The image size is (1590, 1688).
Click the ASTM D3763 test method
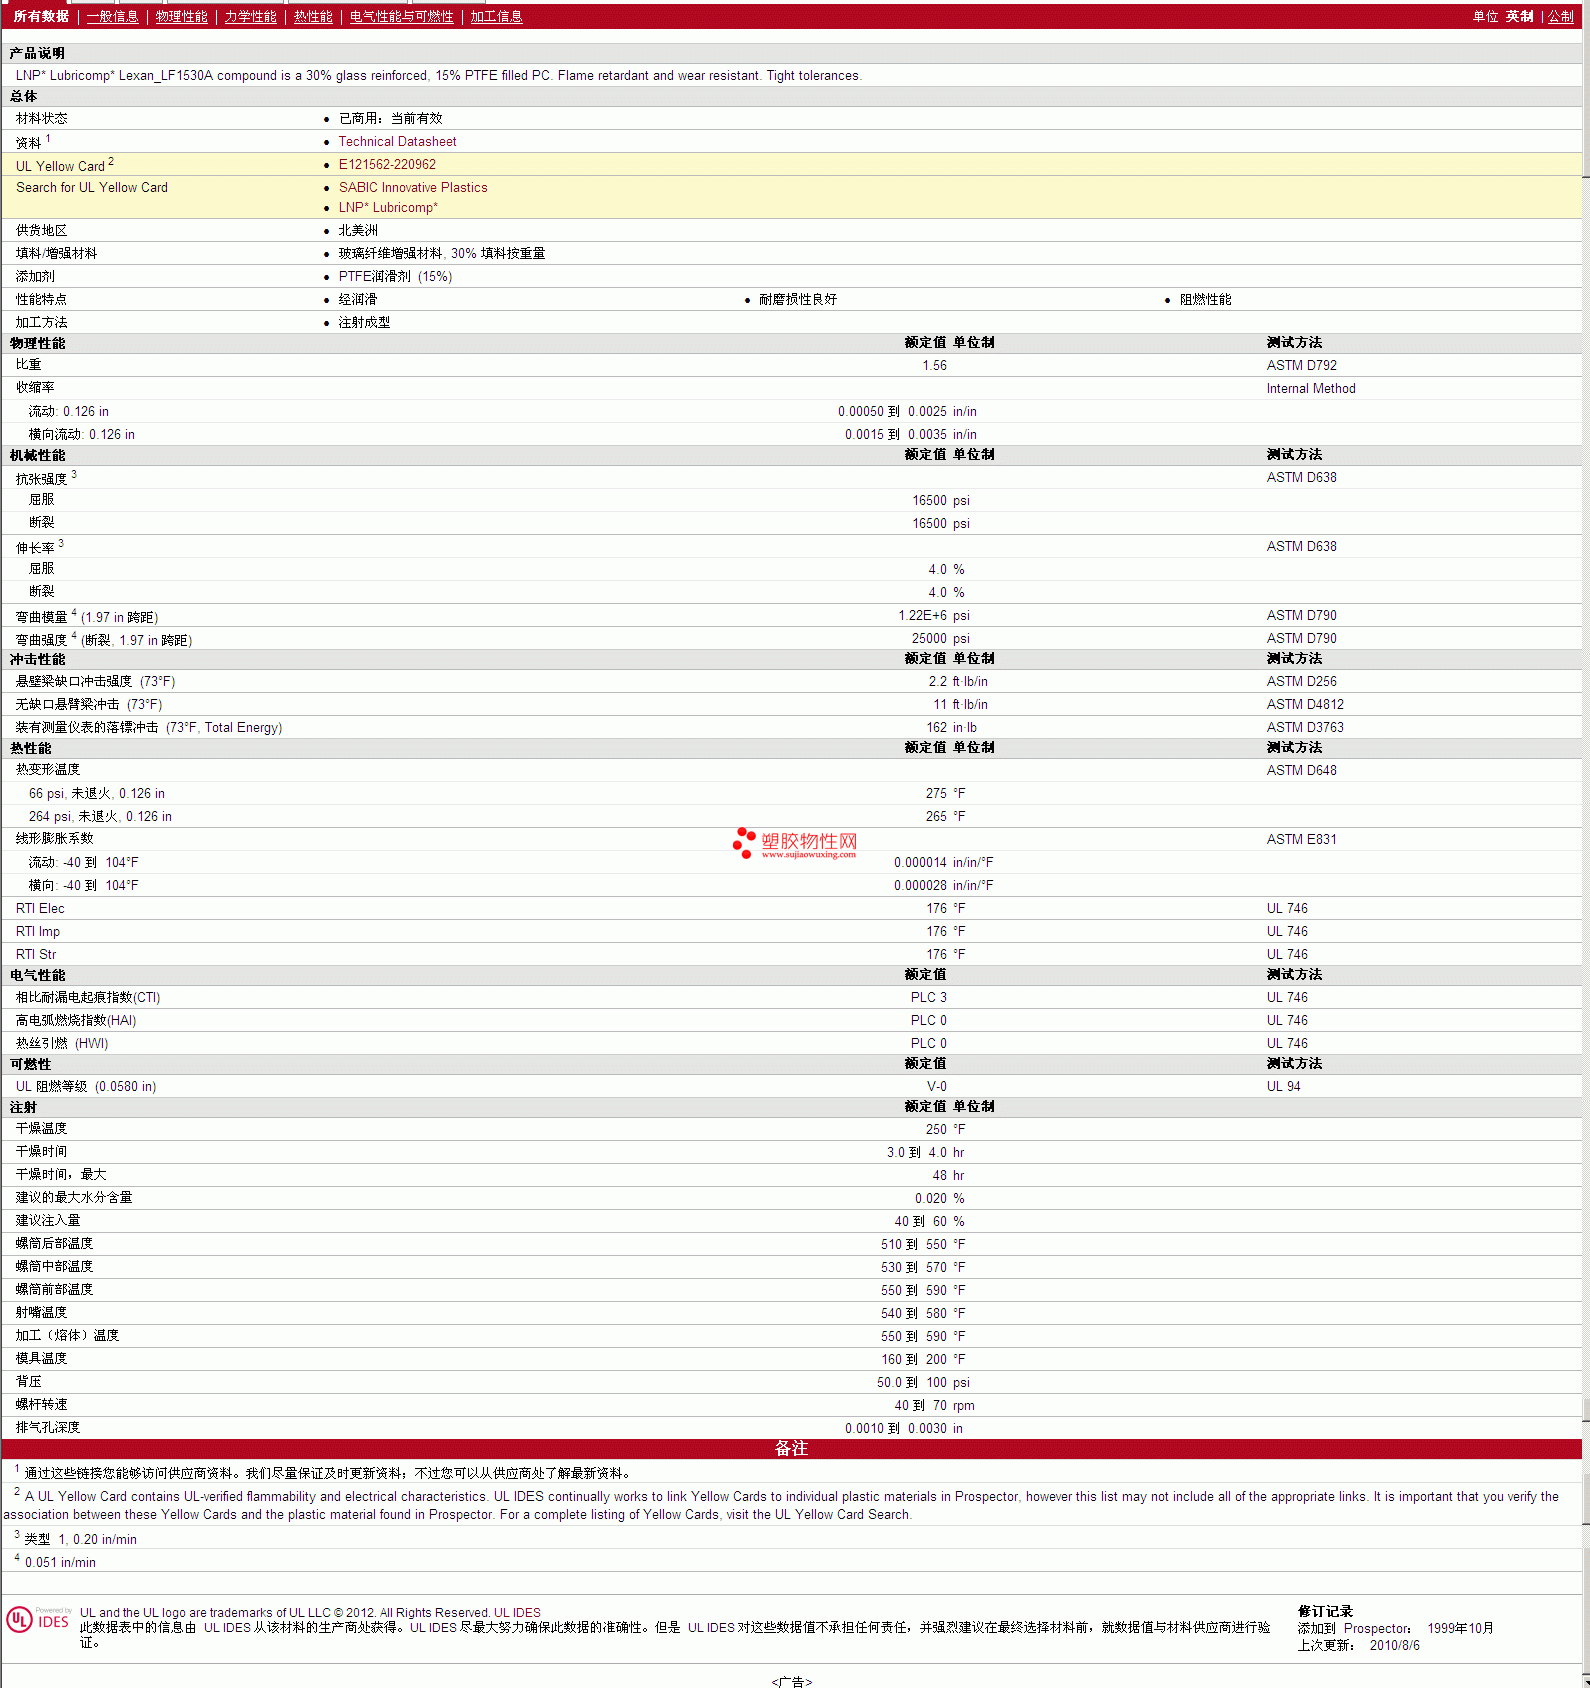1305,728
